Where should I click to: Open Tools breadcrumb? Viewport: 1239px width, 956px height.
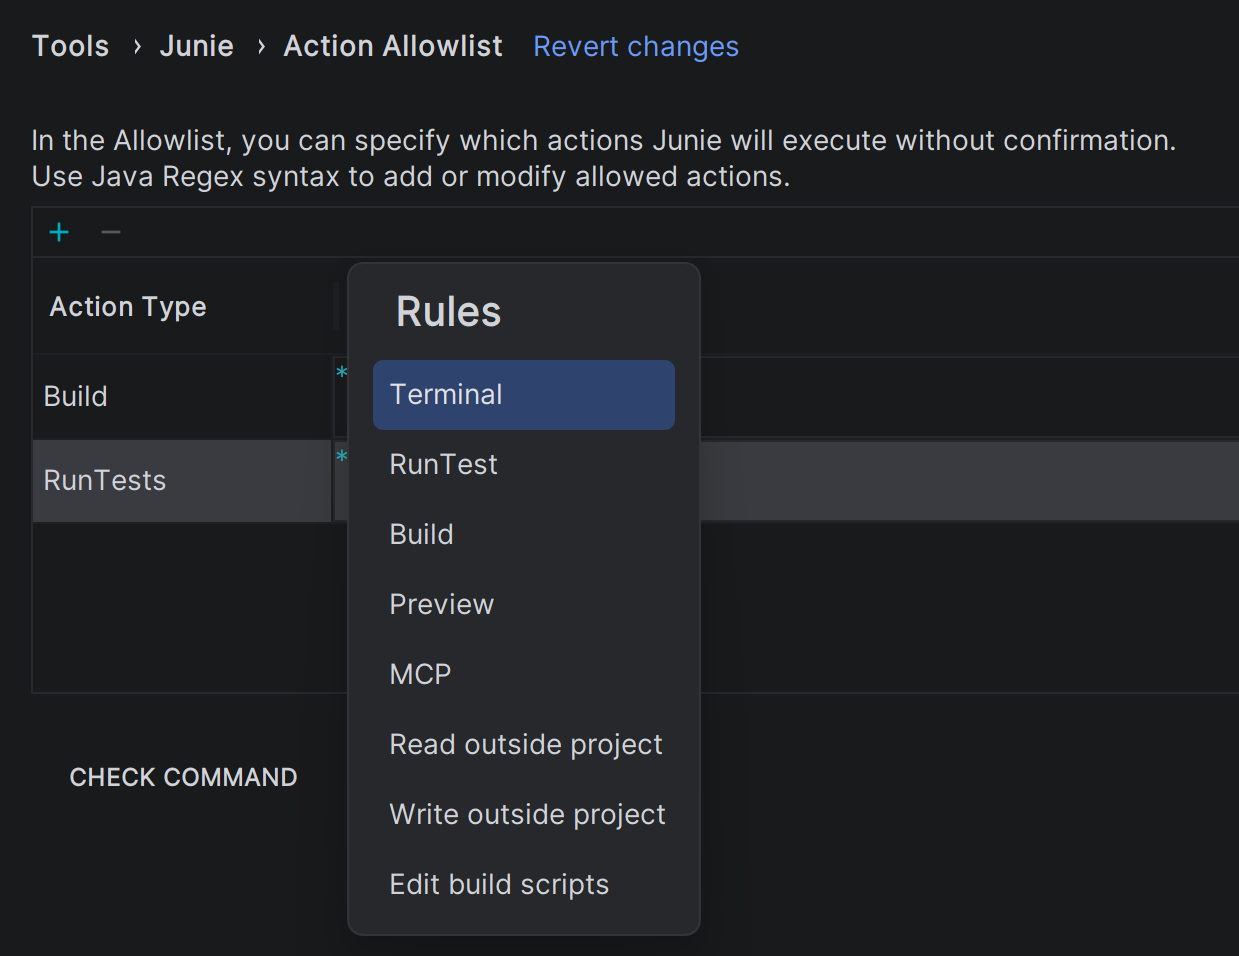(x=71, y=46)
